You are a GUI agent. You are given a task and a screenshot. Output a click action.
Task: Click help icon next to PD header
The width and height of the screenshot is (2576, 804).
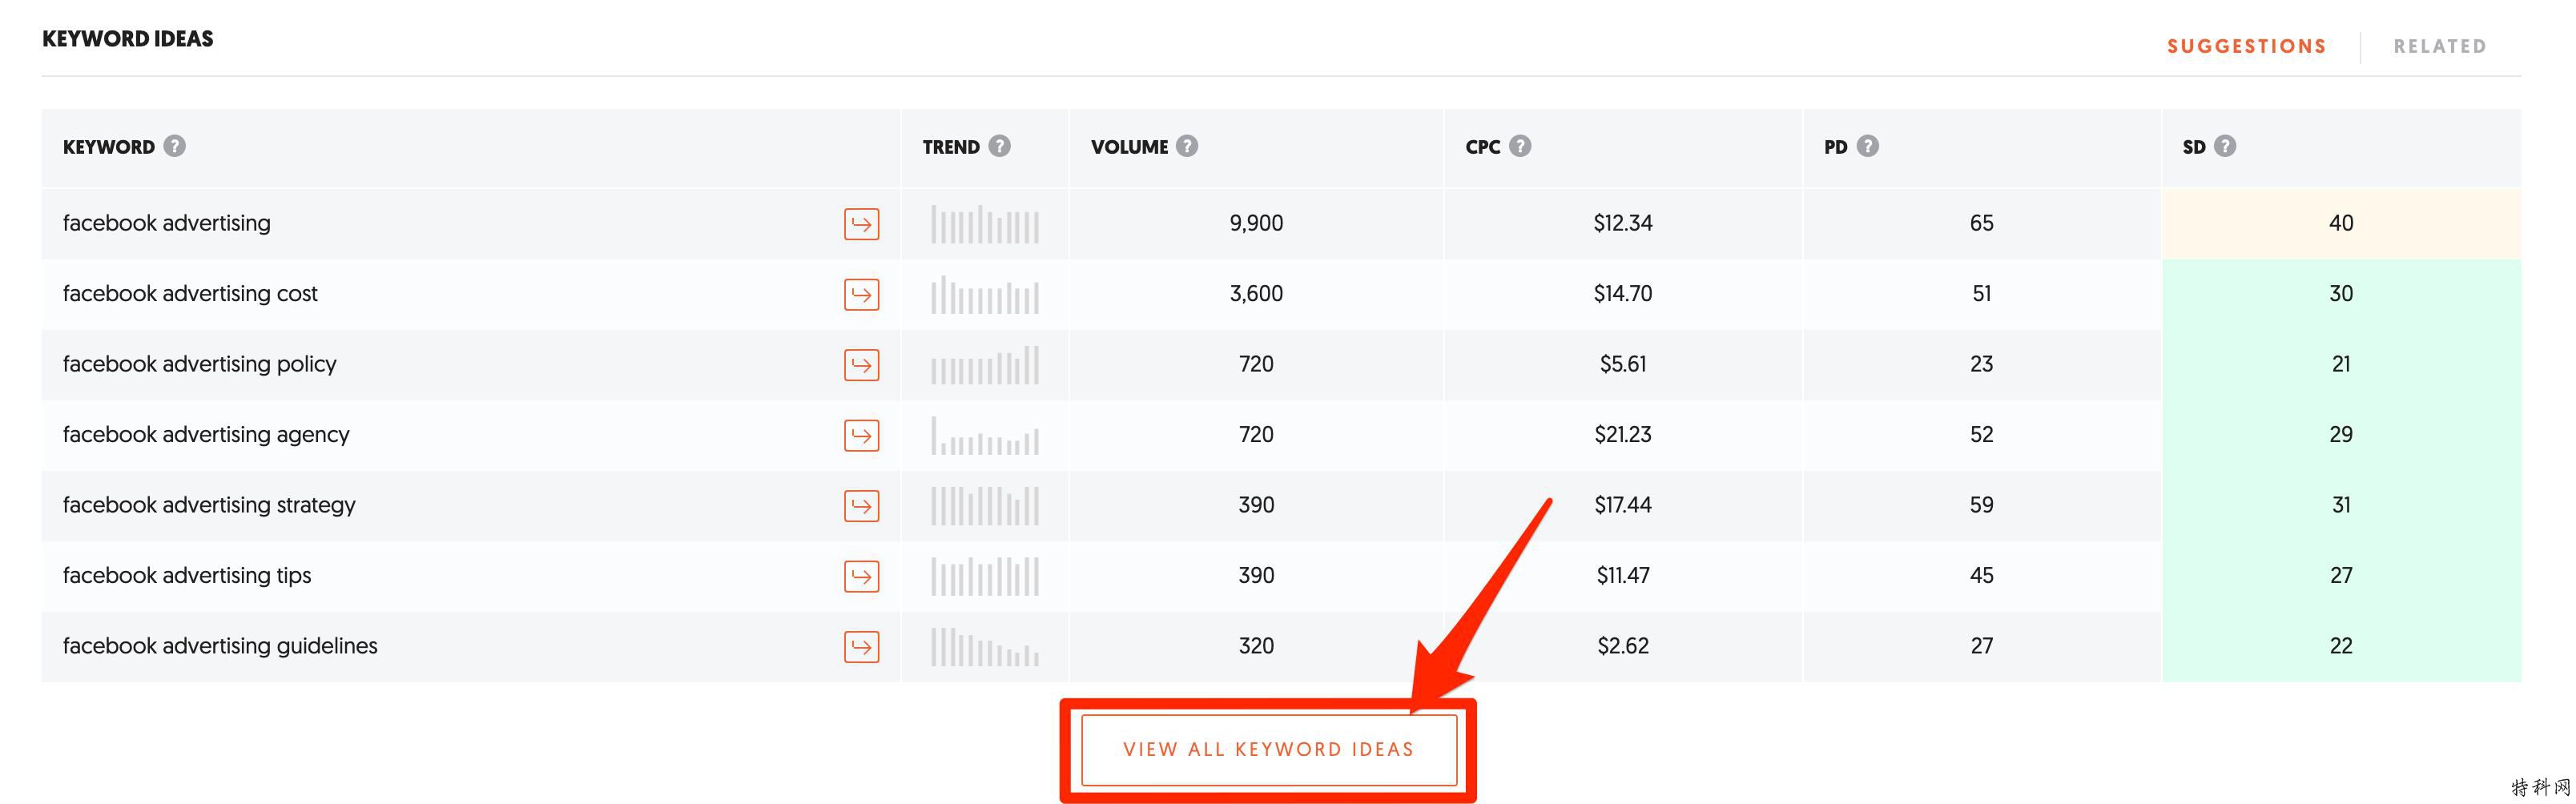point(1868,146)
